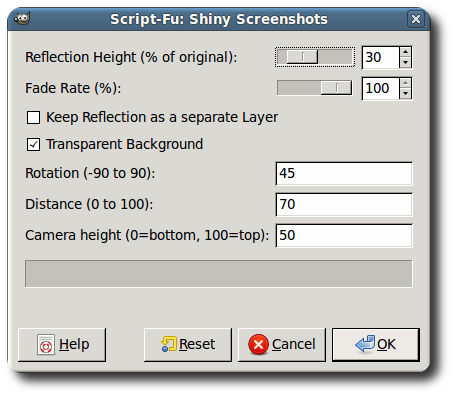
Task: Enable Keep Reflection as a separate Layer
Action: (33, 118)
